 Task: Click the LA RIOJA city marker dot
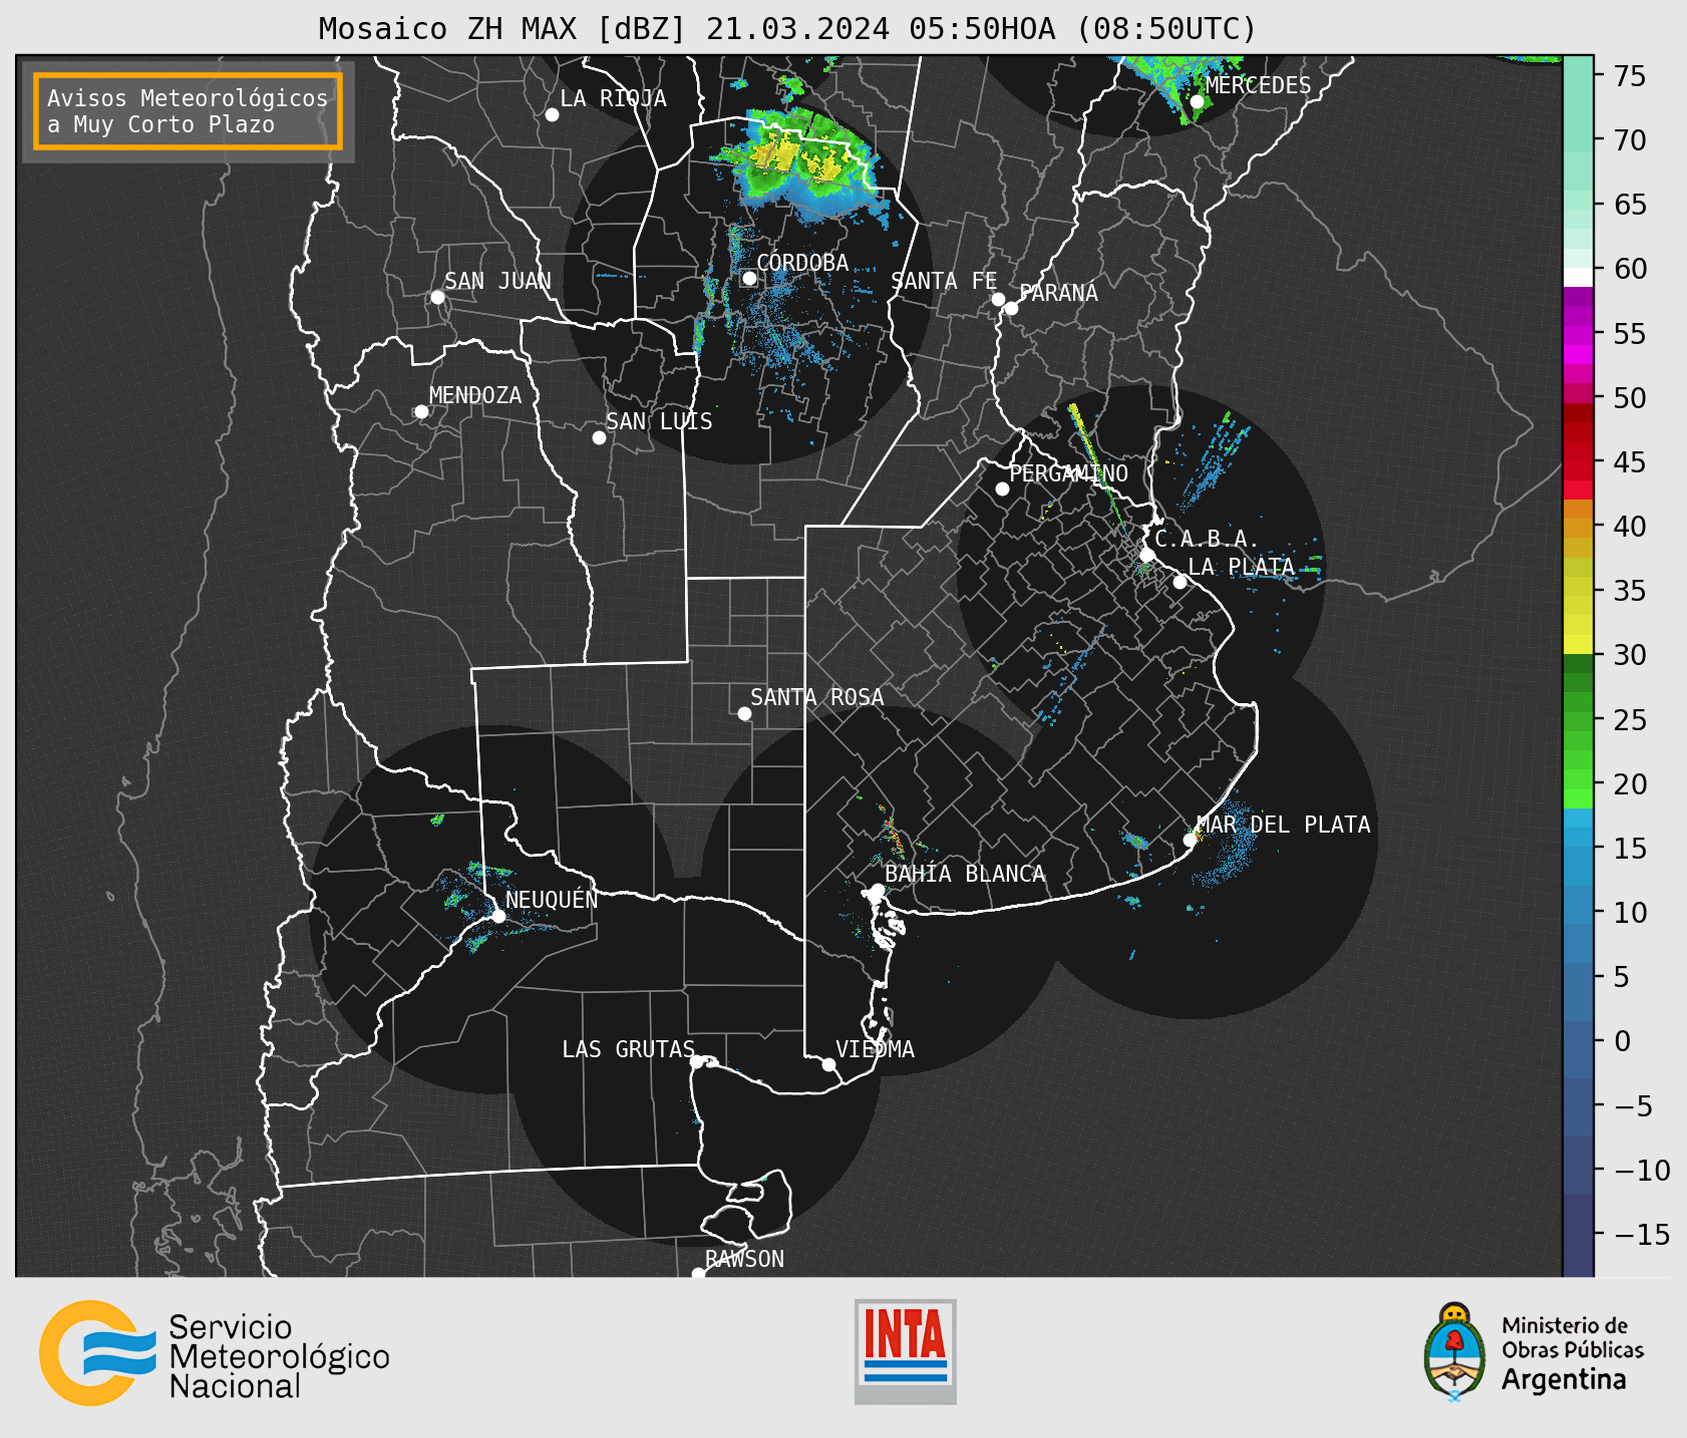552,115
